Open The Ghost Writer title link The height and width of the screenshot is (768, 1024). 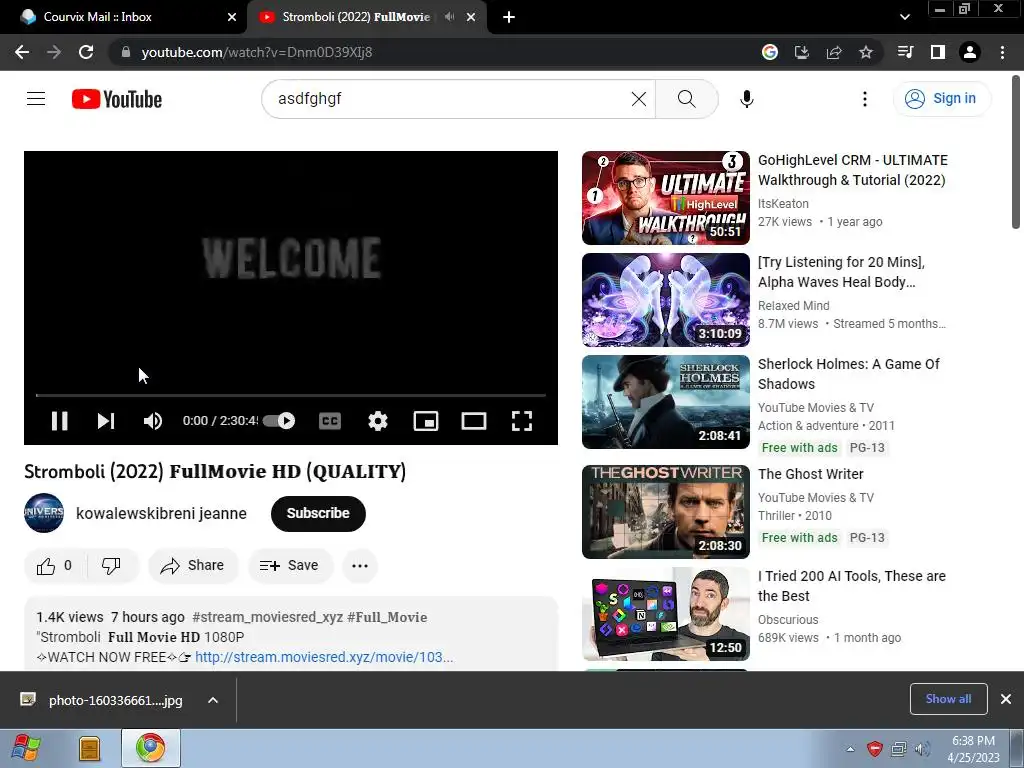click(810, 474)
